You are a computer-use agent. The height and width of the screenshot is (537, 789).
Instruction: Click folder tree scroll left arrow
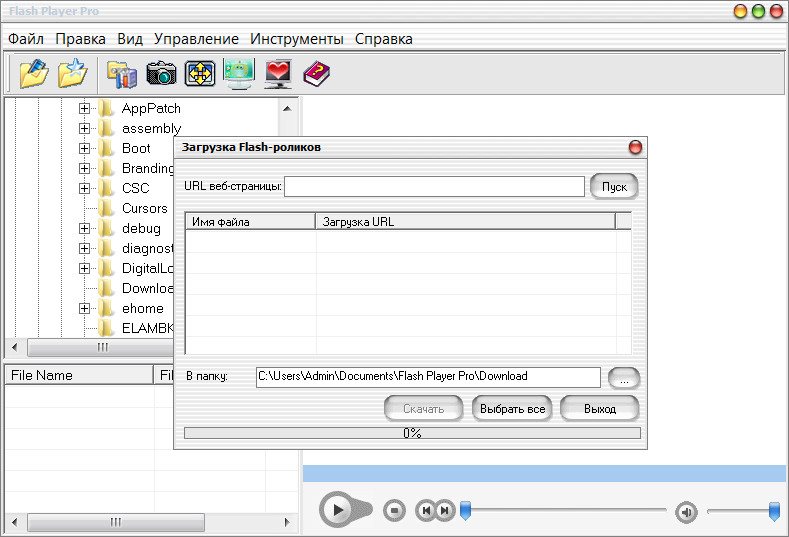click(15, 347)
